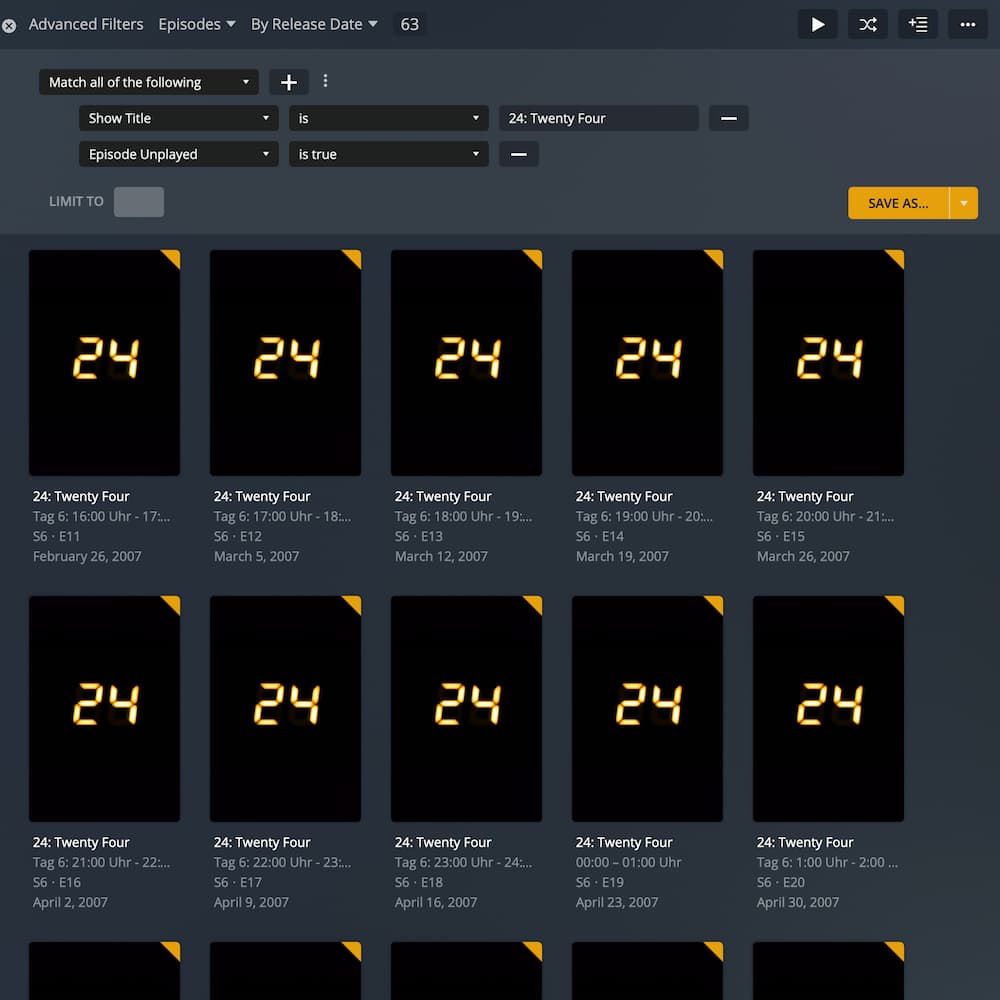Click the 24: Twenty Four value field
Image resolution: width=1000 pixels, height=1000 pixels.
(598, 119)
